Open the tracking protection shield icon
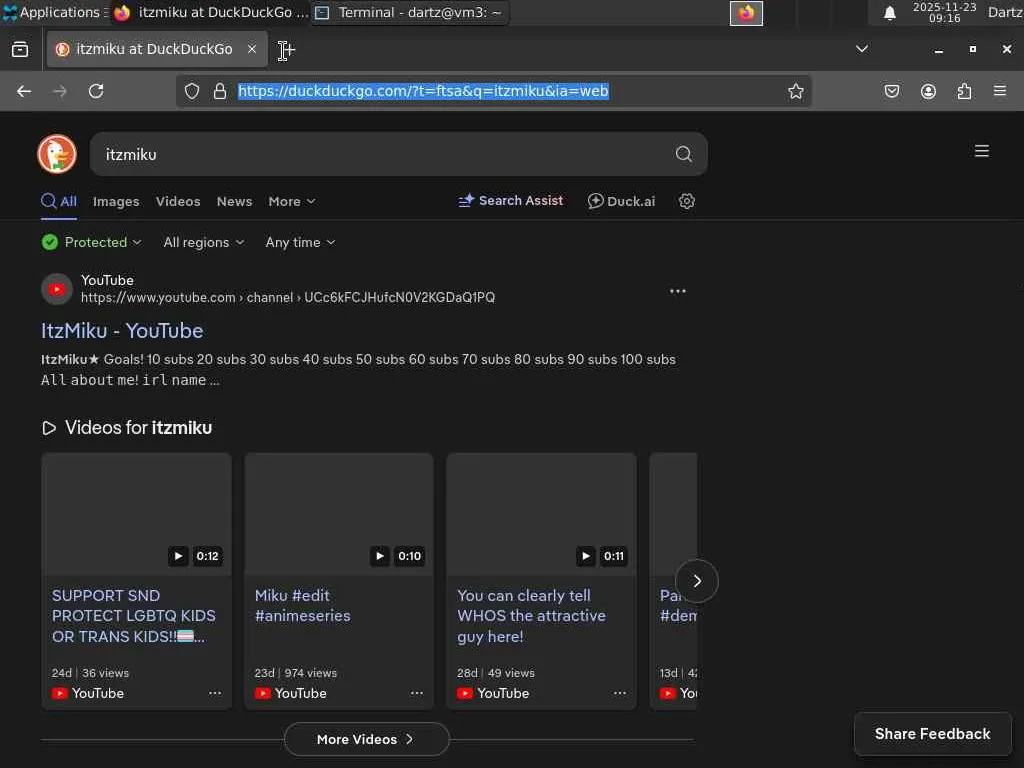 tap(191, 91)
